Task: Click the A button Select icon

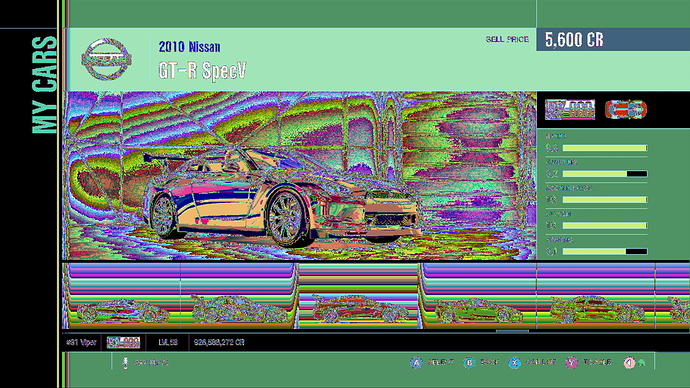Action: (416, 363)
